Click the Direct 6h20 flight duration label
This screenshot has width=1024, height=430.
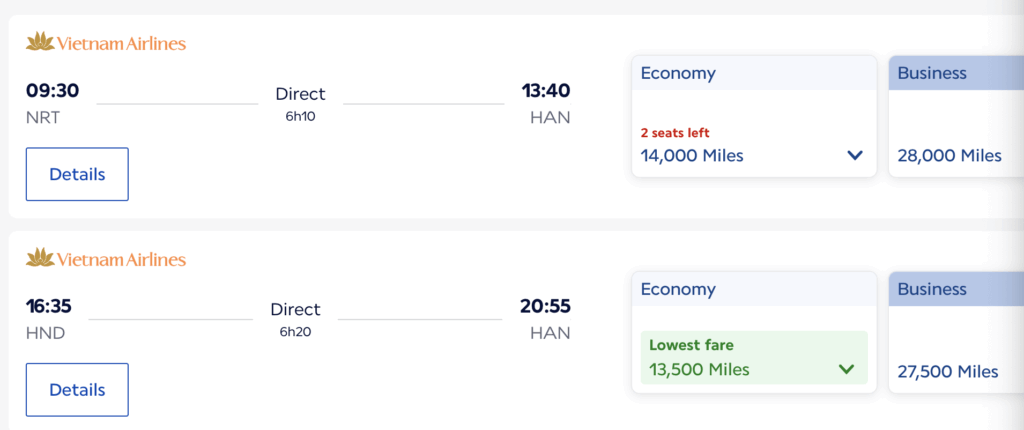coord(295,318)
